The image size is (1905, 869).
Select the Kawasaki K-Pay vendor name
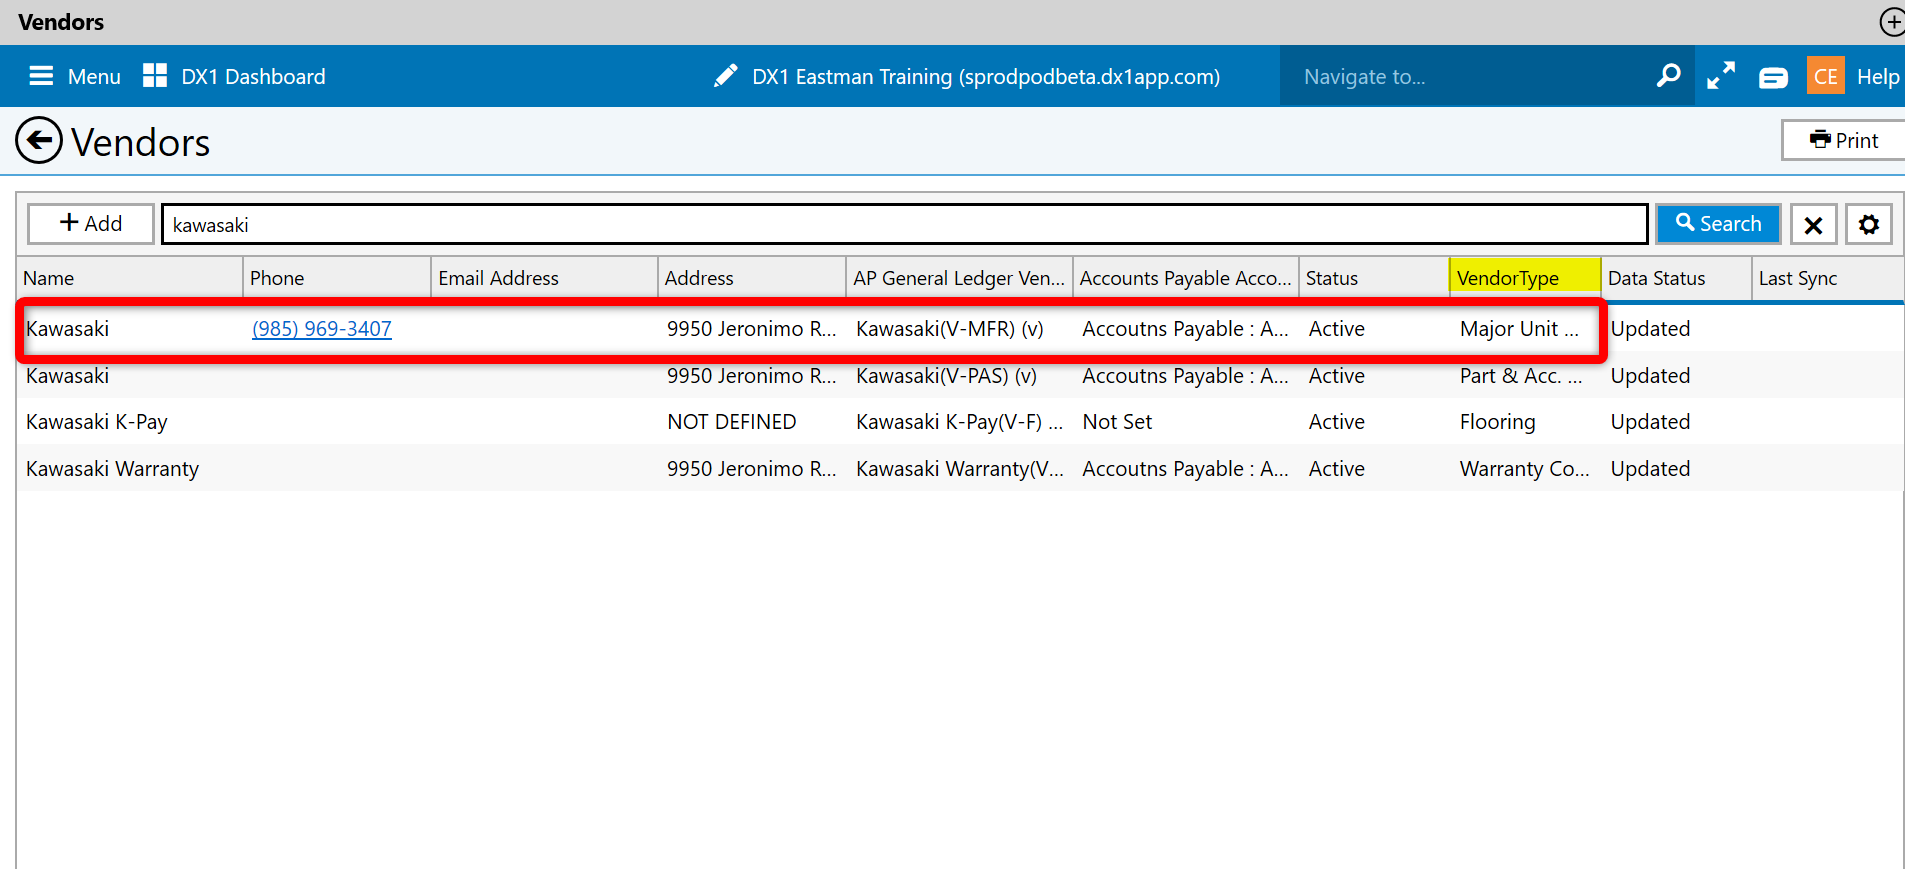tap(97, 422)
